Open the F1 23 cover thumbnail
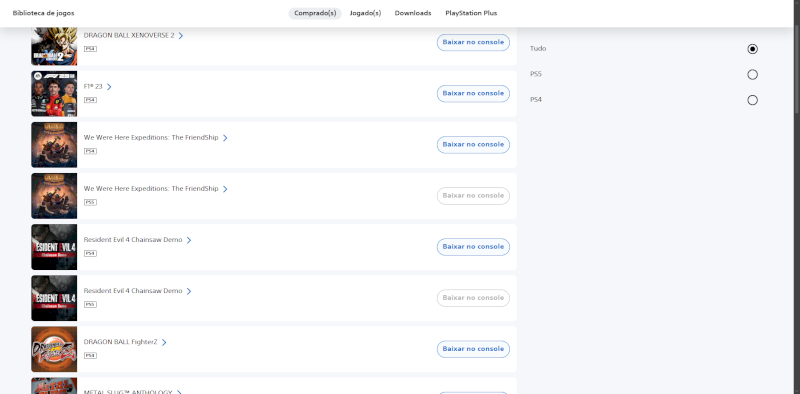800x394 pixels. coord(54,94)
